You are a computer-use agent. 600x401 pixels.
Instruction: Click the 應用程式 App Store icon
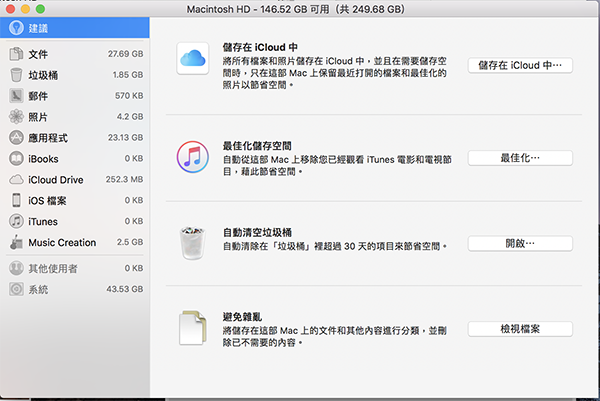click(16, 137)
